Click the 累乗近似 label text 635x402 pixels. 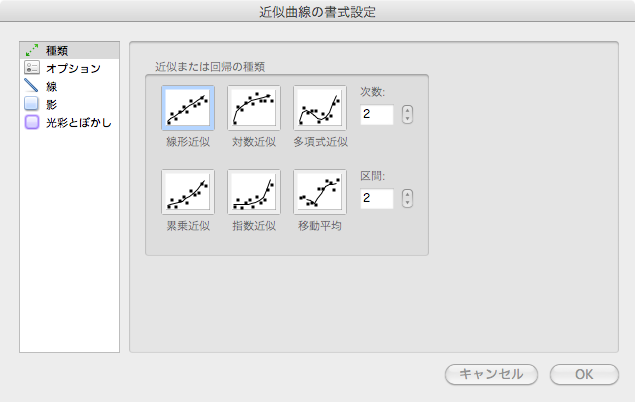tap(188, 226)
